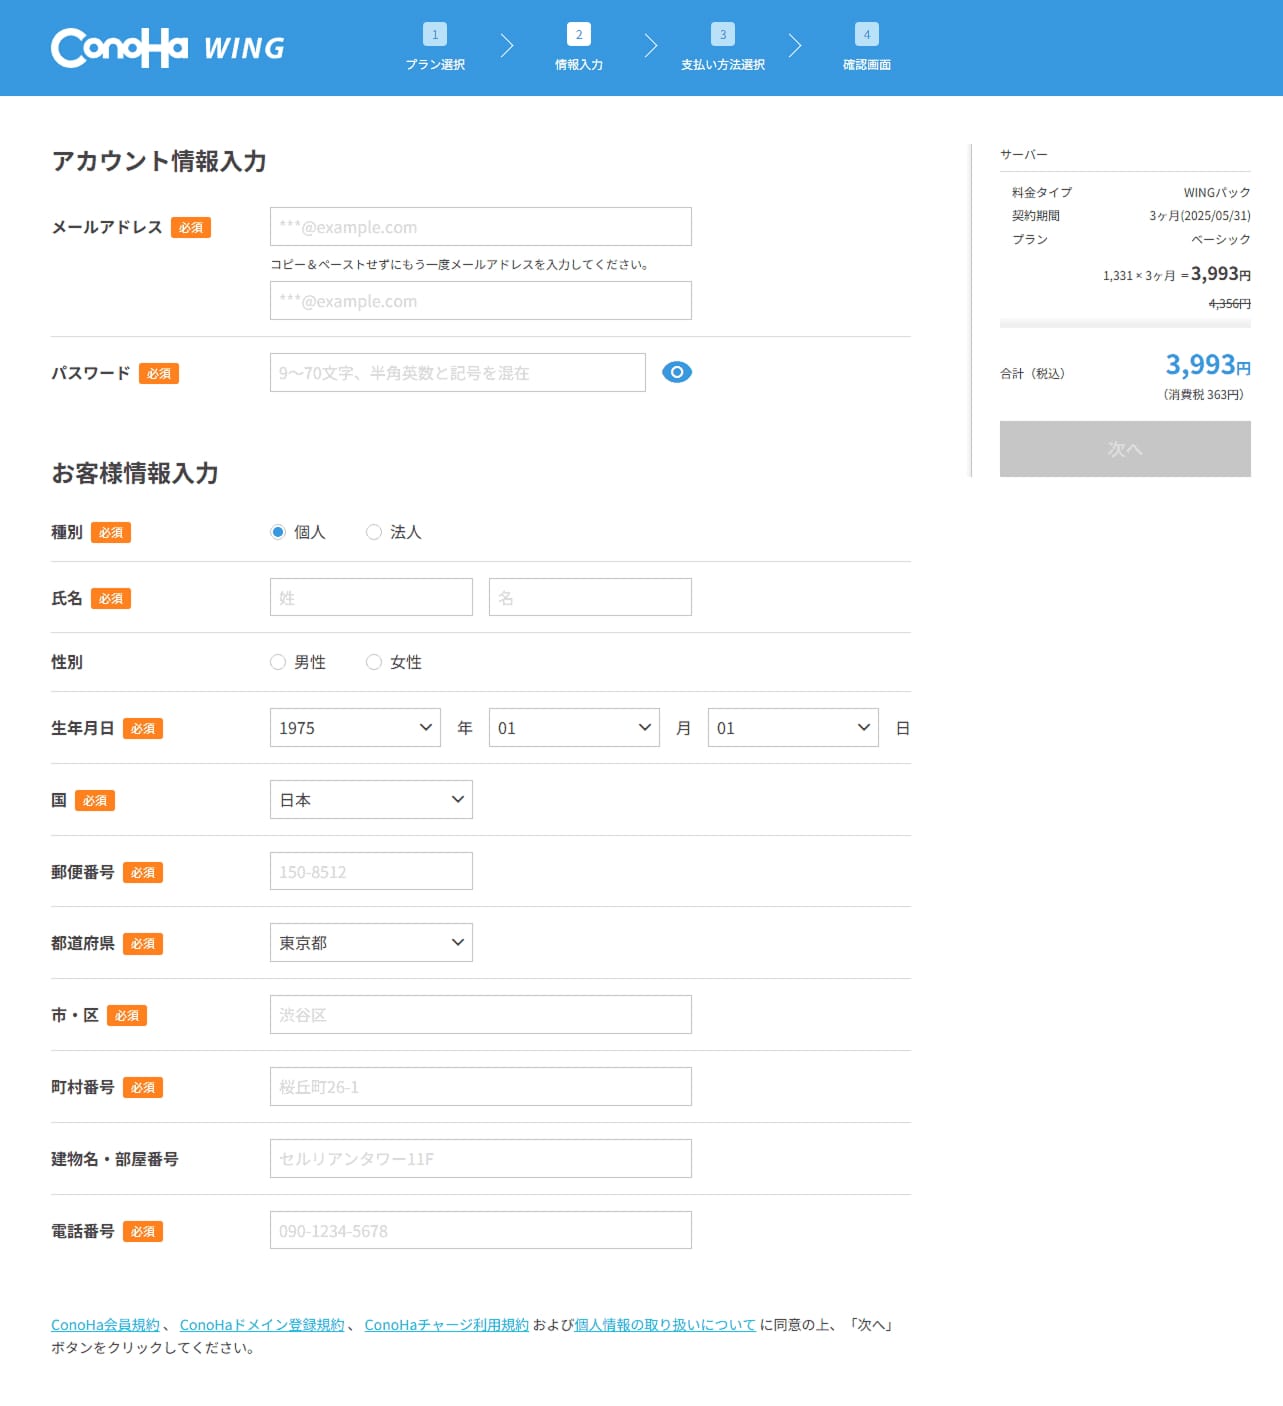Choose 男性 for gender
Screen dimensions: 1283x1406
278,662
